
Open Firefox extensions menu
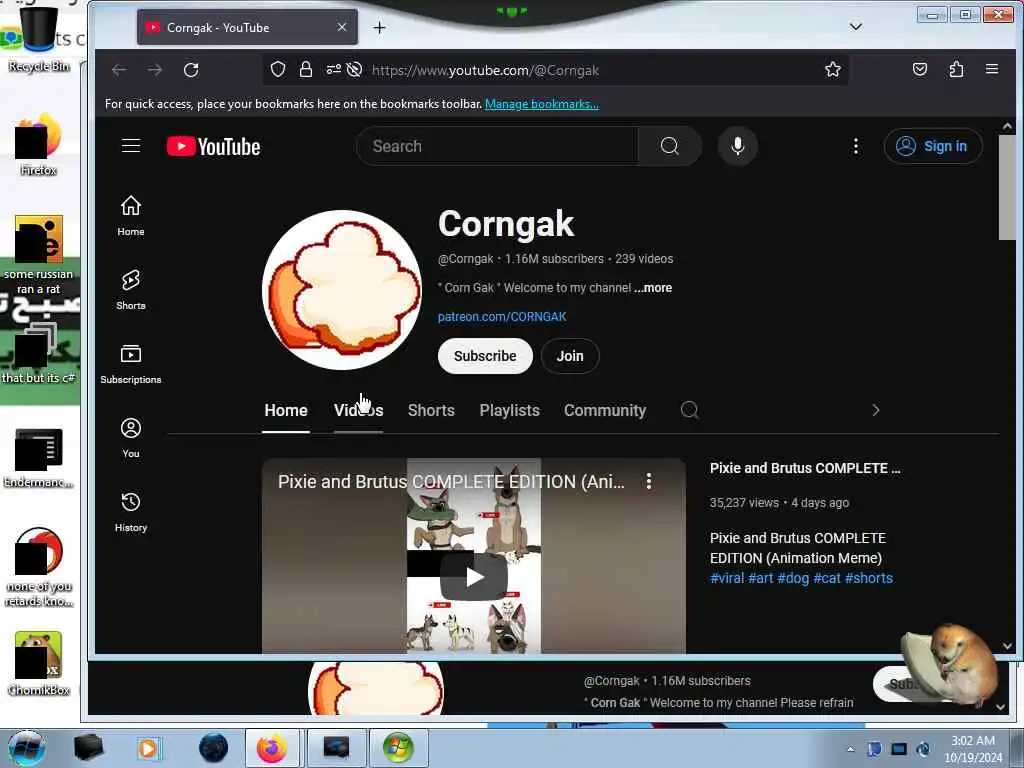pos(956,69)
